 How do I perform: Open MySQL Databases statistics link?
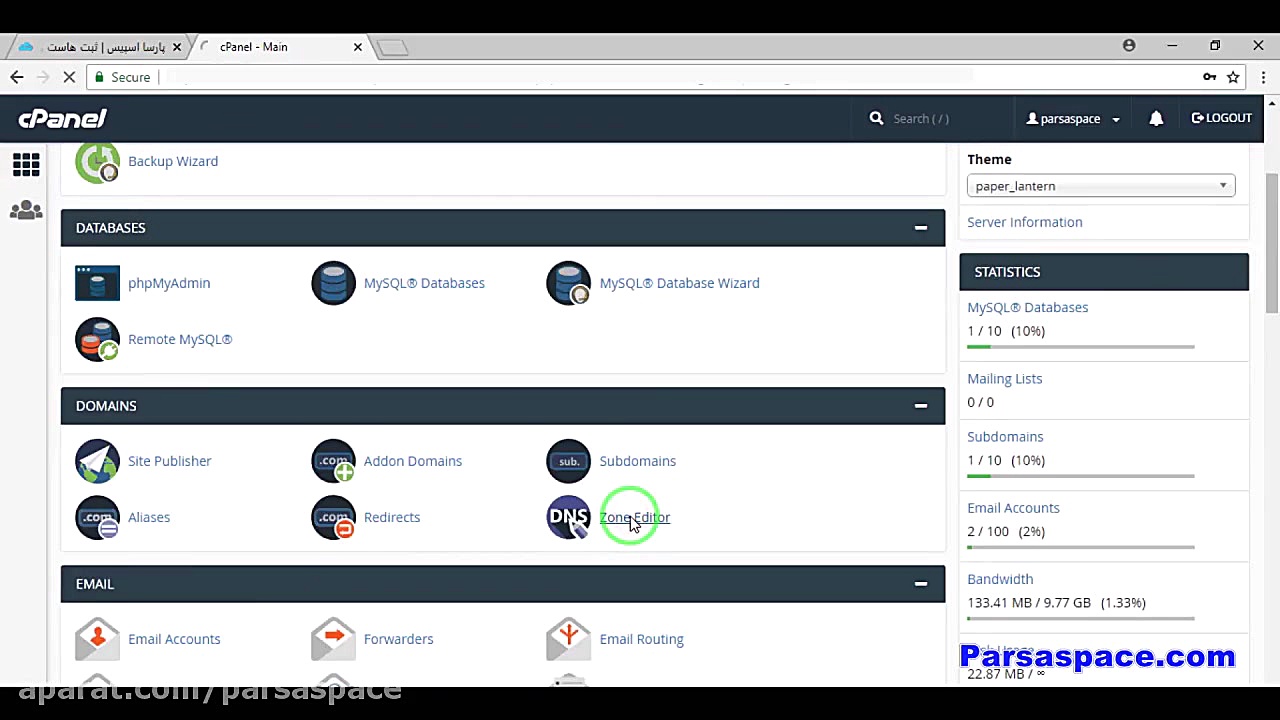pyautogui.click(x=1027, y=307)
